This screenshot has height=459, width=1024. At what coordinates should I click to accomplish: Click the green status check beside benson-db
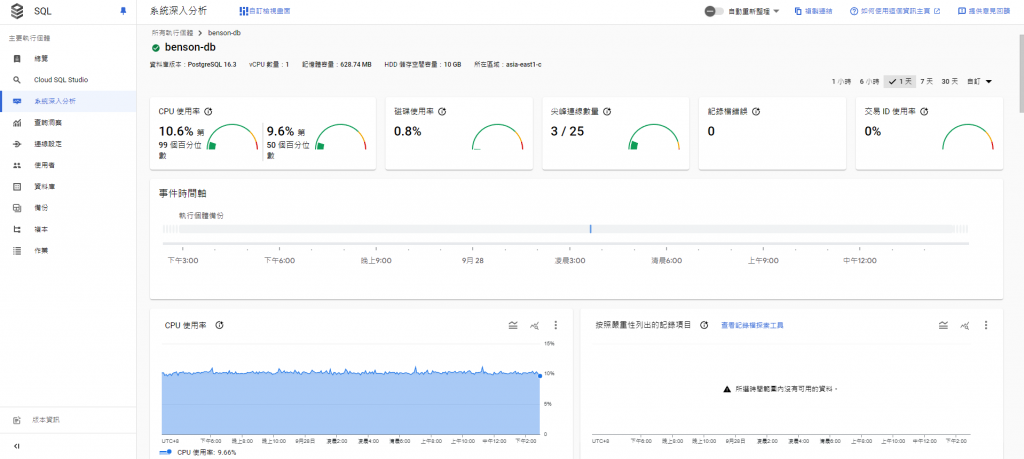[x=155, y=48]
